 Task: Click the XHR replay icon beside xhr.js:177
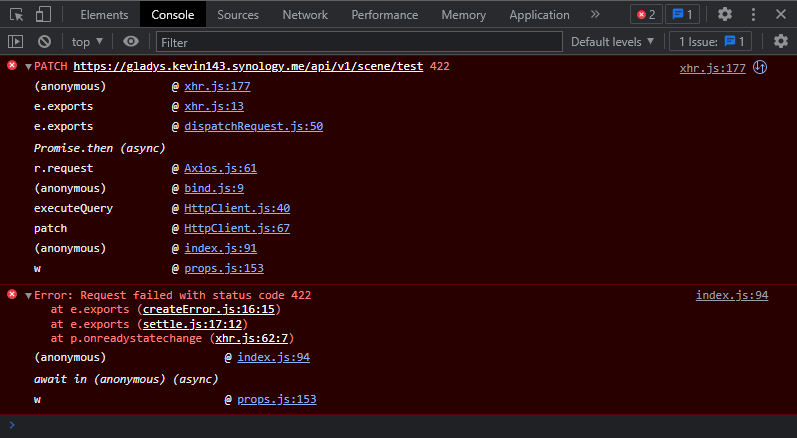(x=760, y=67)
